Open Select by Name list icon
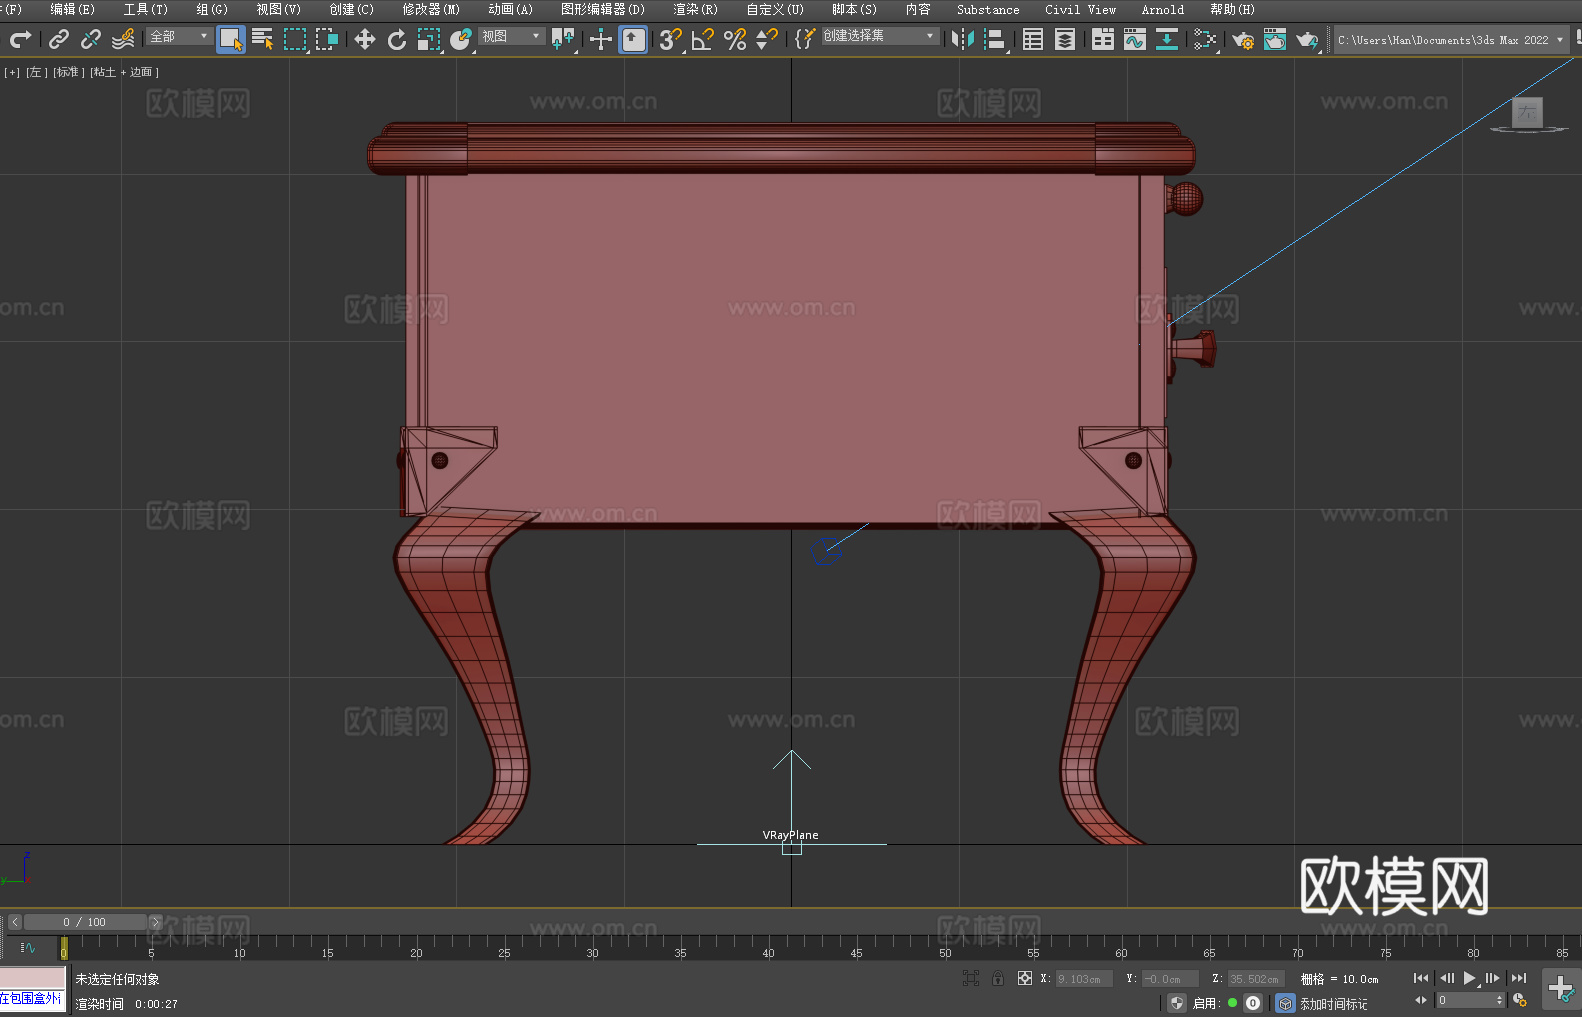 [263, 39]
